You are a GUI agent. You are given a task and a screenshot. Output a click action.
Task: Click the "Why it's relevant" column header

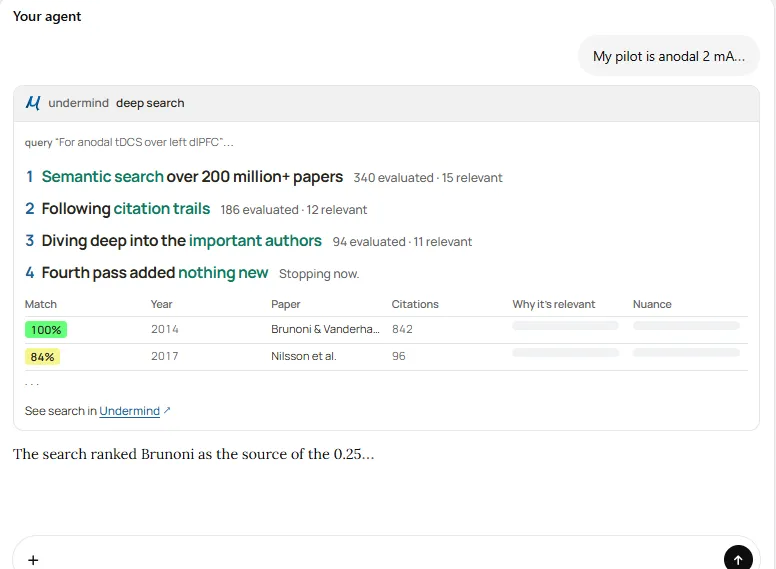553,304
